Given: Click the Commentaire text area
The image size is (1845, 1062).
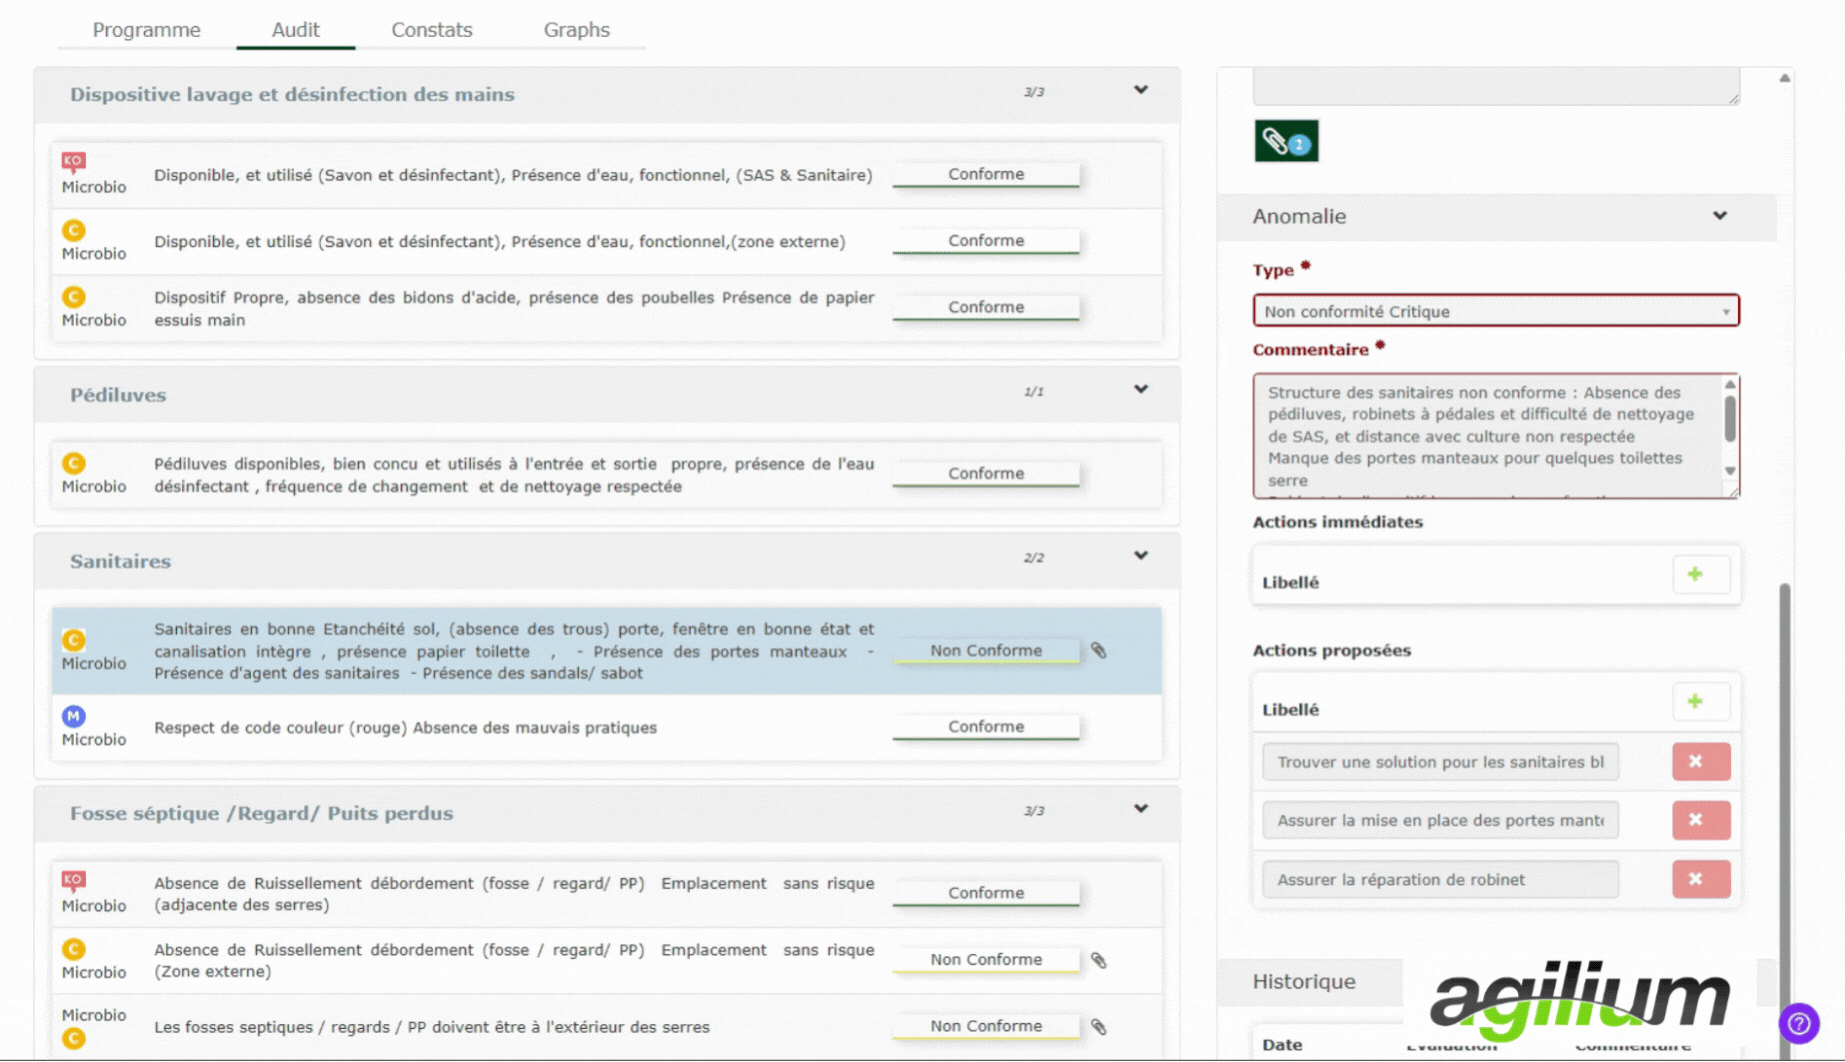Looking at the screenshot, I should (x=1486, y=436).
